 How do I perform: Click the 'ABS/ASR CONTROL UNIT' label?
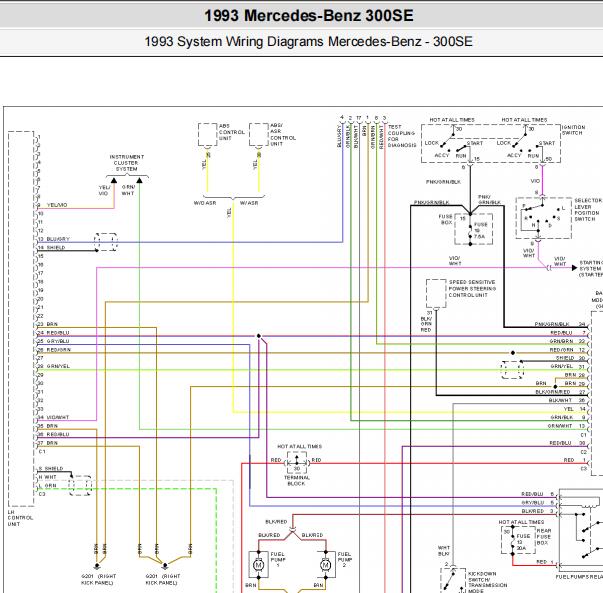tap(283, 134)
